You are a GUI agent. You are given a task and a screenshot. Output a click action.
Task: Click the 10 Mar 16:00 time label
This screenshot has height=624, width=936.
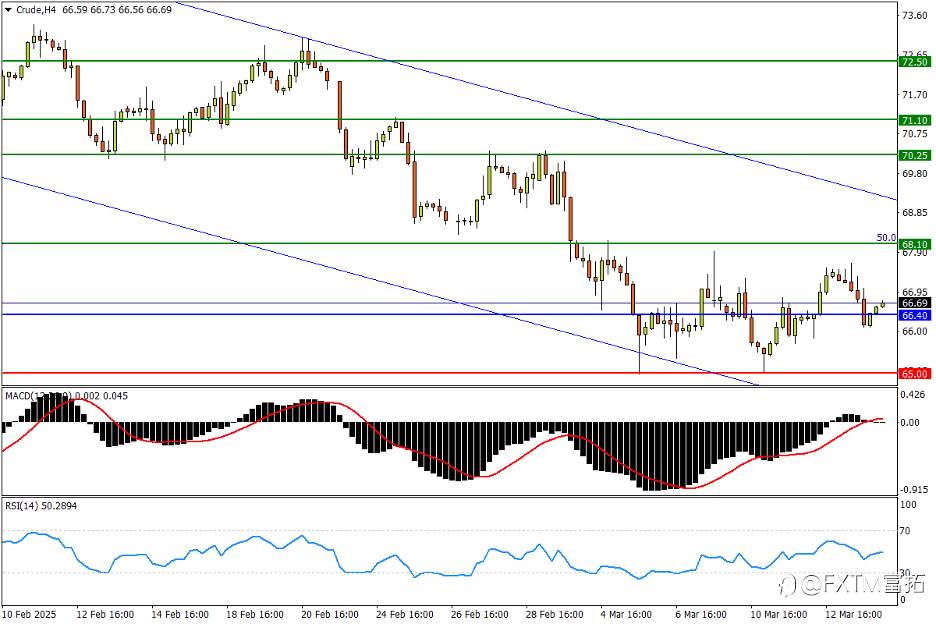(778, 614)
